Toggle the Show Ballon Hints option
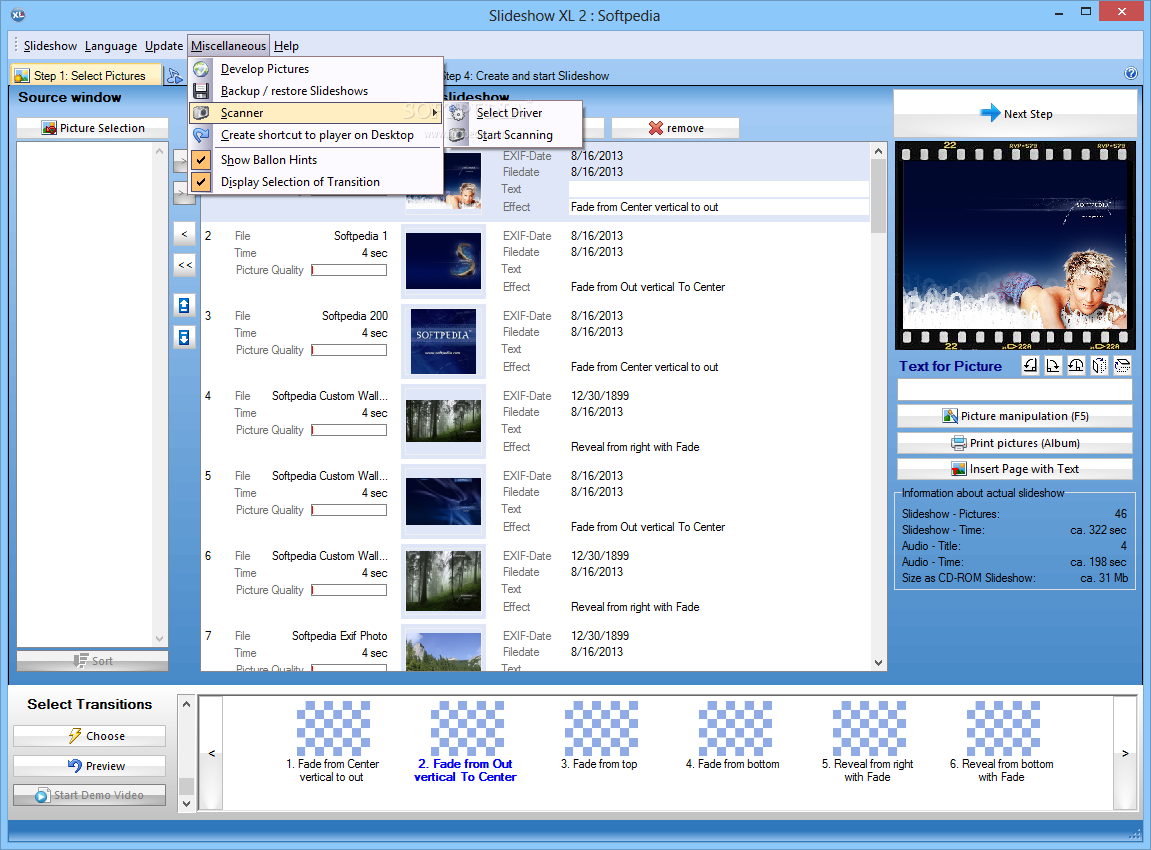The image size is (1151, 850). tap(269, 160)
